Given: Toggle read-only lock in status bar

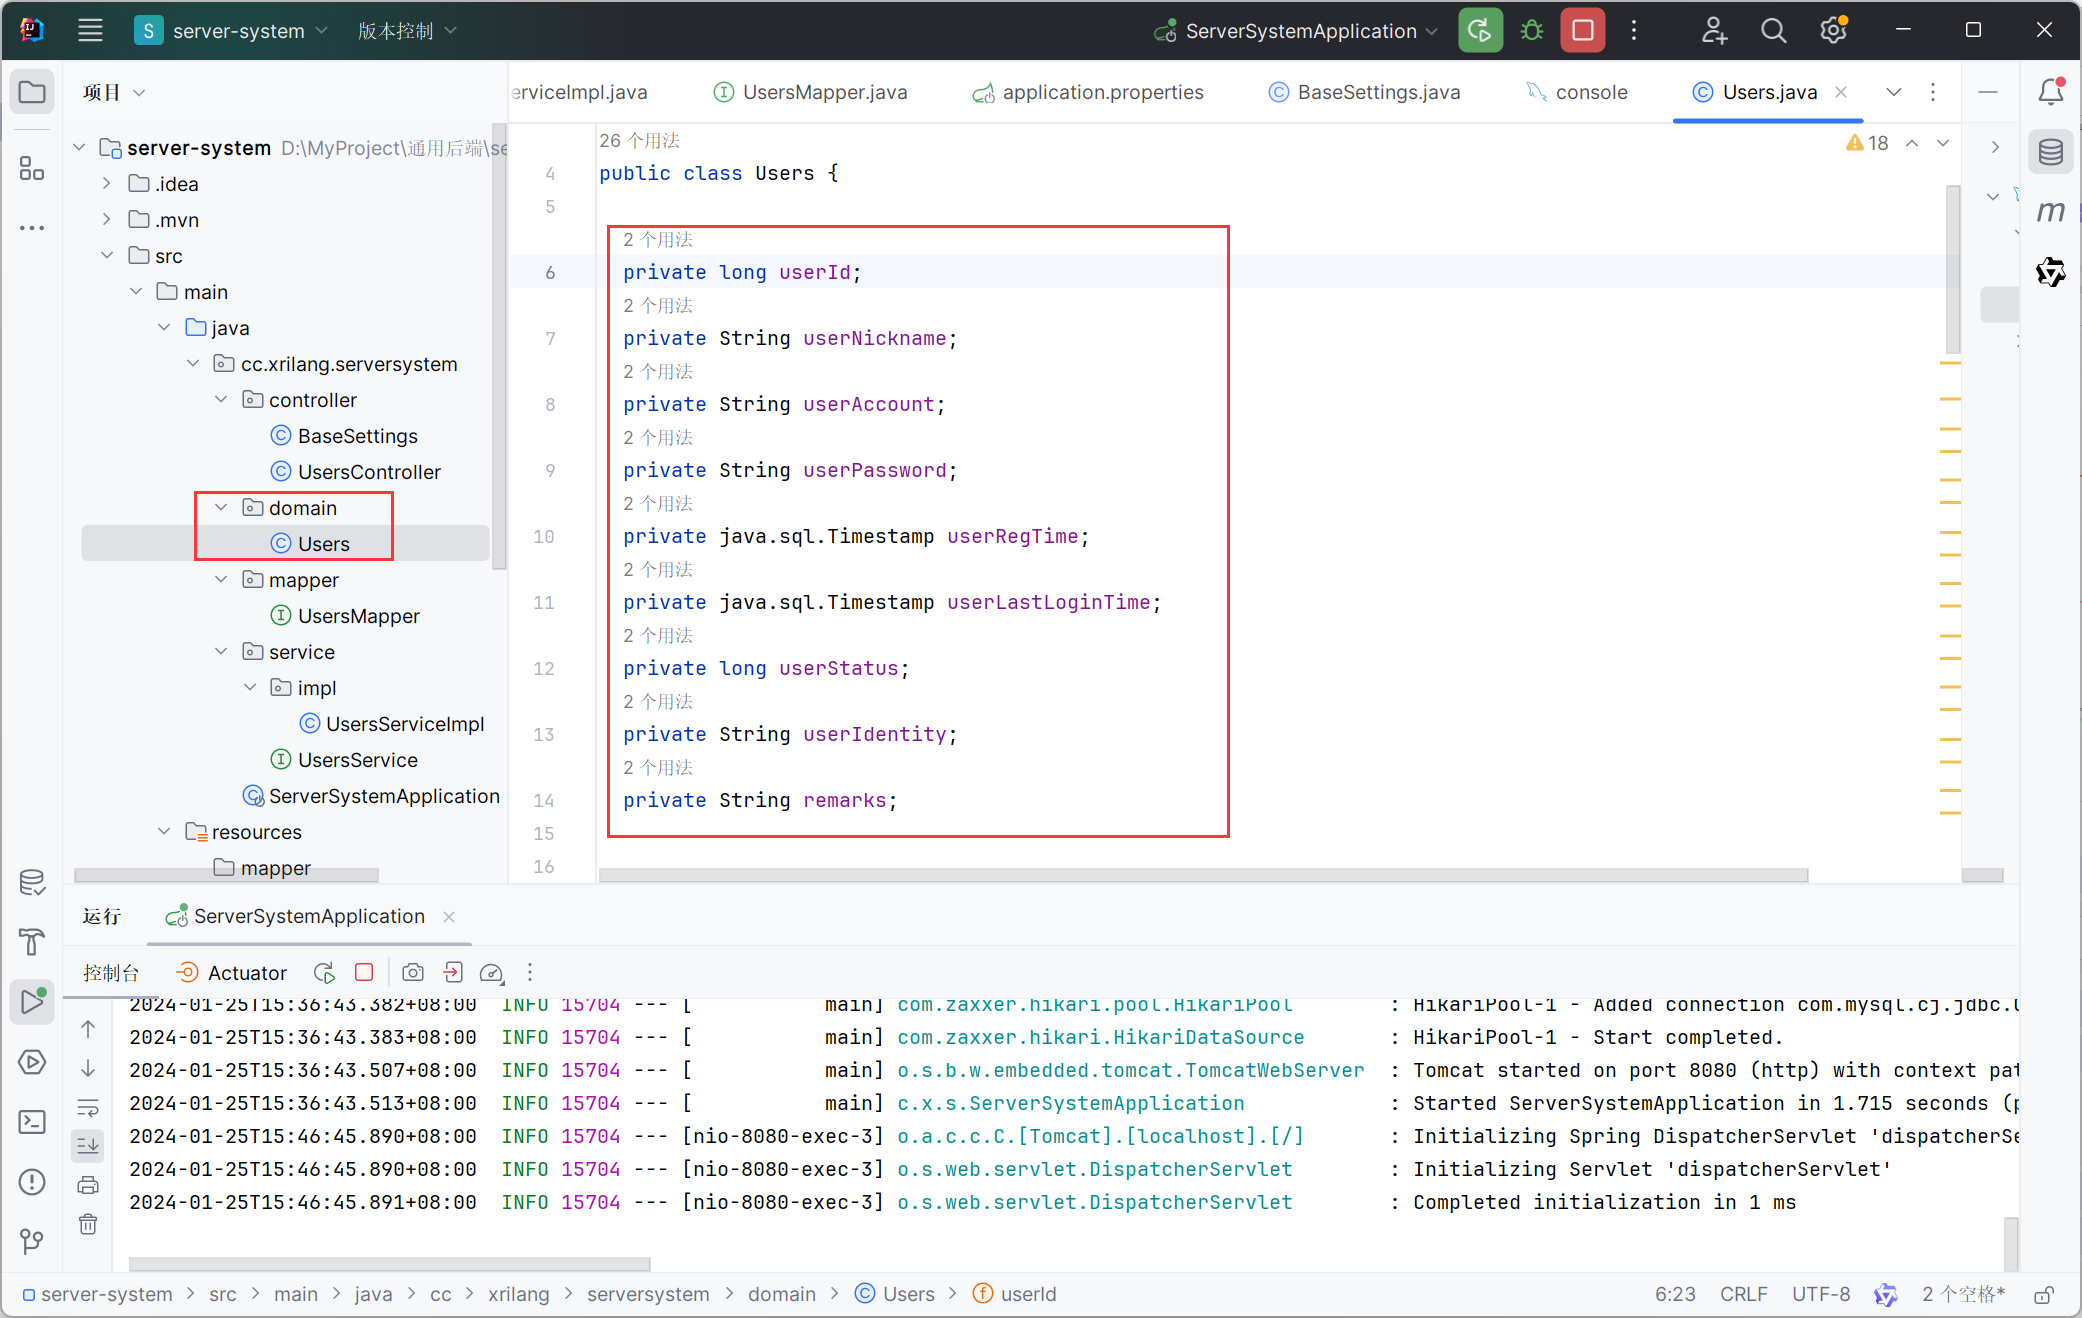Looking at the screenshot, I should click(x=2044, y=1295).
